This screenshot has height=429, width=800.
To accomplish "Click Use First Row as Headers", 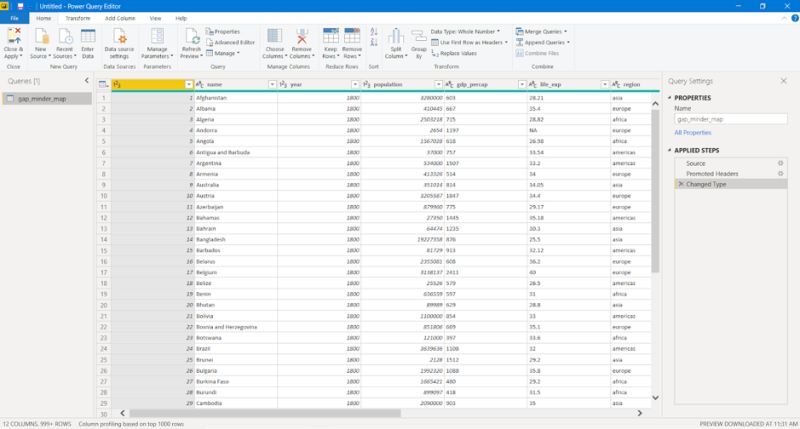I will point(469,42).
